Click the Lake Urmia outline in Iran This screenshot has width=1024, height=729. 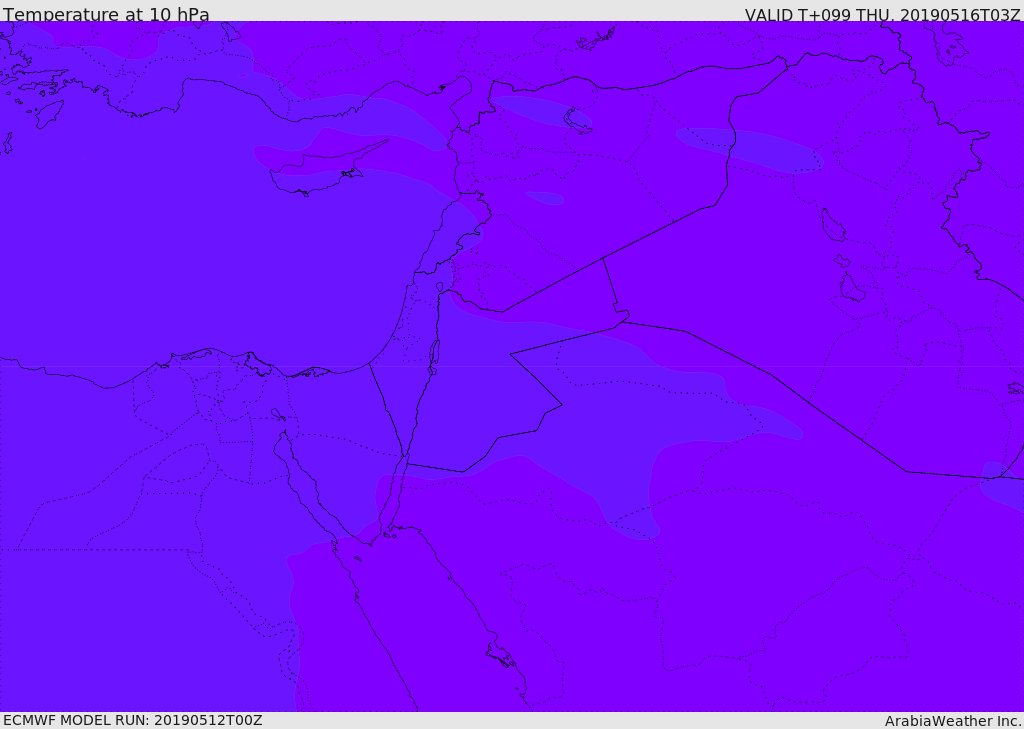[x=832, y=225]
